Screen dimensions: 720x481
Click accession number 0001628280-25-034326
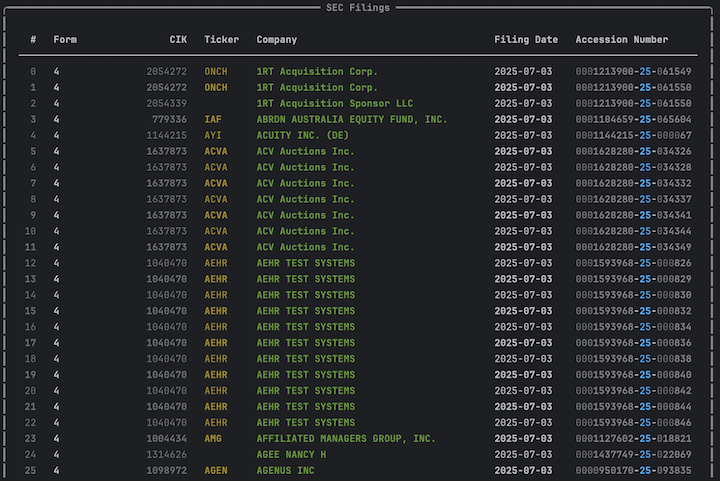pyautogui.click(x=633, y=151)
